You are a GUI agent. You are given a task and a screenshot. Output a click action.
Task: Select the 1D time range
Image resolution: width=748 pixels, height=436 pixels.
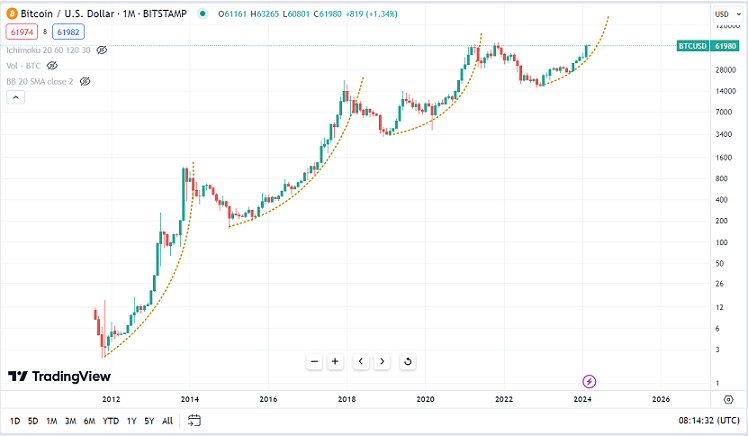point(15,421)
